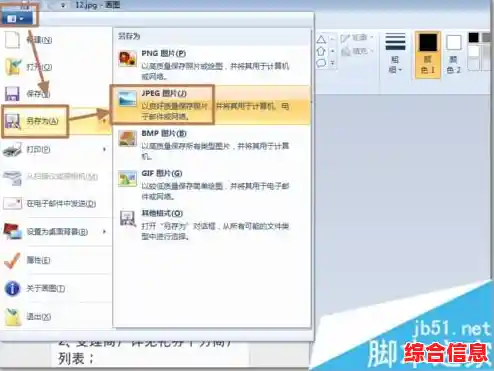Expand the Print submenu arrow

coord(104,149)
